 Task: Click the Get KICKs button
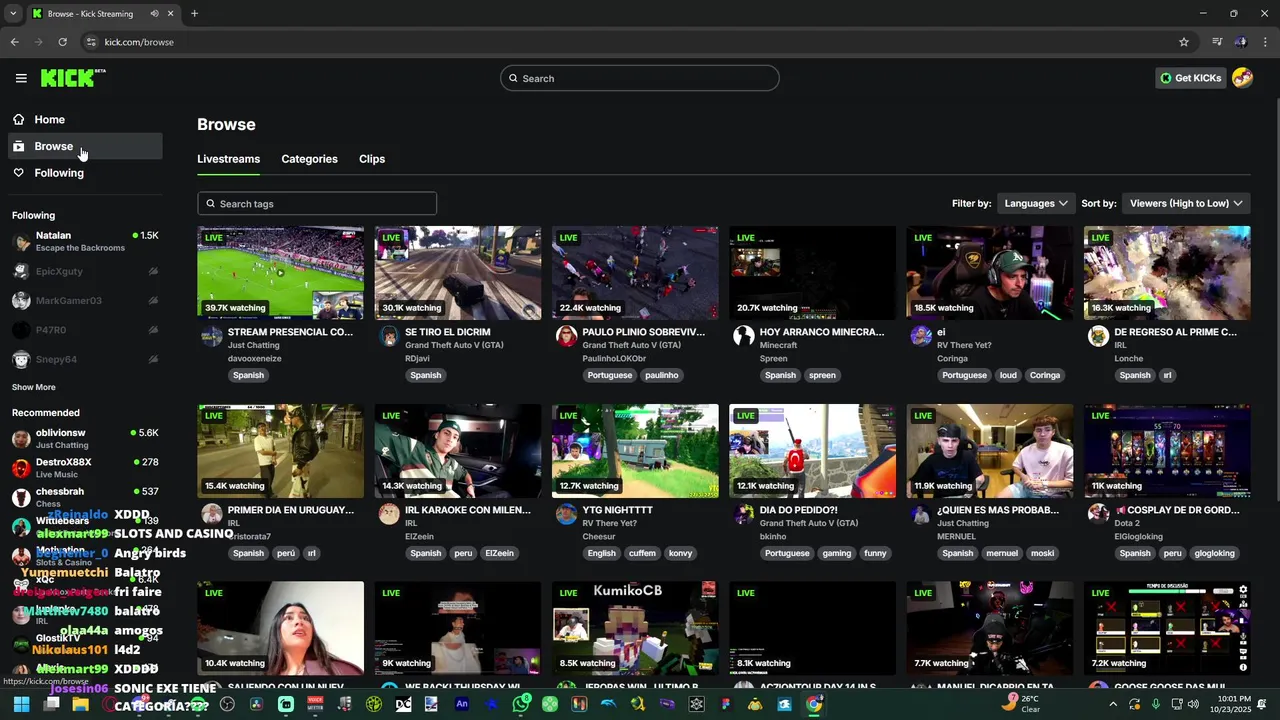click(x=1190, y=78)
